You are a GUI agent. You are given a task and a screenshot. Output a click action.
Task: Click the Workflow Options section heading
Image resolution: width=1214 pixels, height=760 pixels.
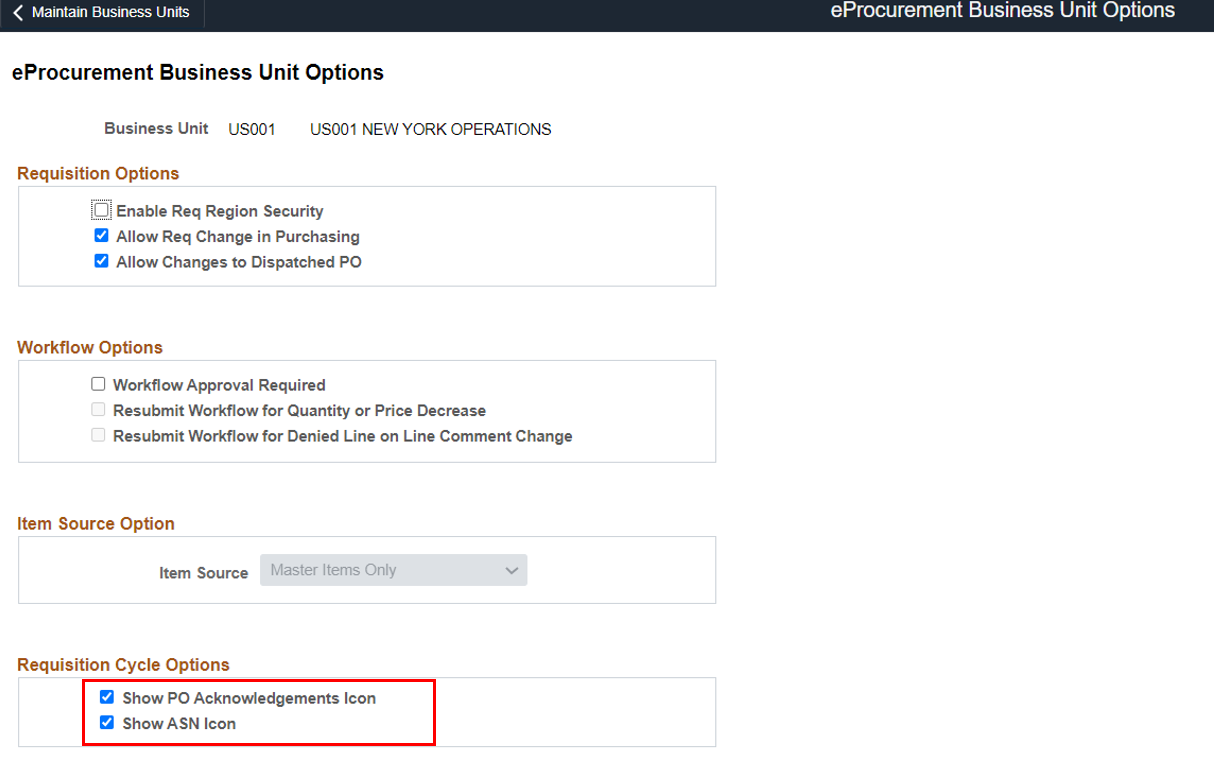pyautogui.click(x=90, y=348)
